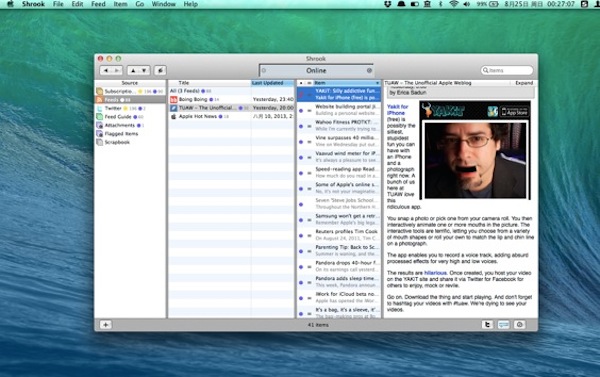600x377 pixels.
Task: Click the Yakit man photo in the article
Action: (x=475, y=160)
